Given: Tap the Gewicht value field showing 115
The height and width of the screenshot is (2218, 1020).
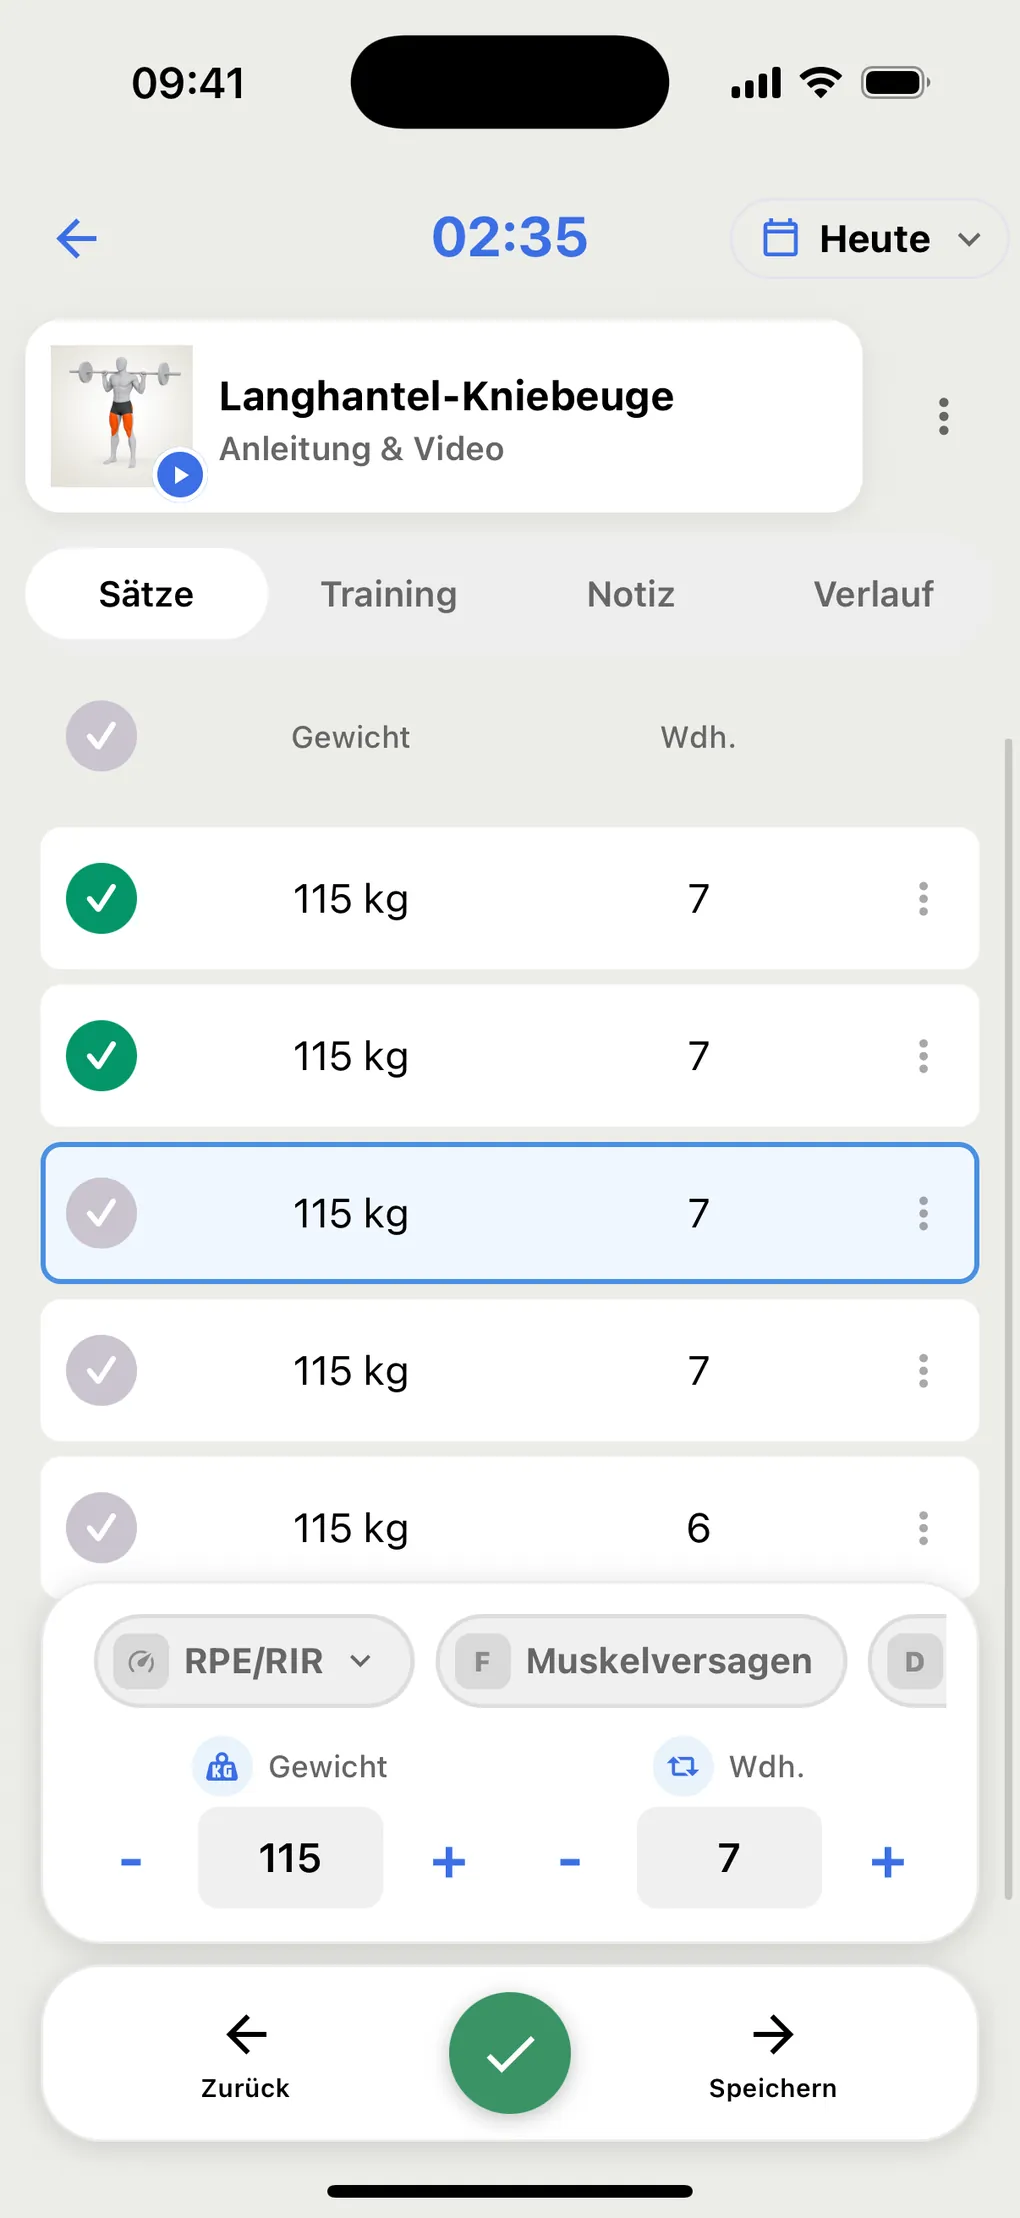Looking at the screenshot, I should 290,1858.
